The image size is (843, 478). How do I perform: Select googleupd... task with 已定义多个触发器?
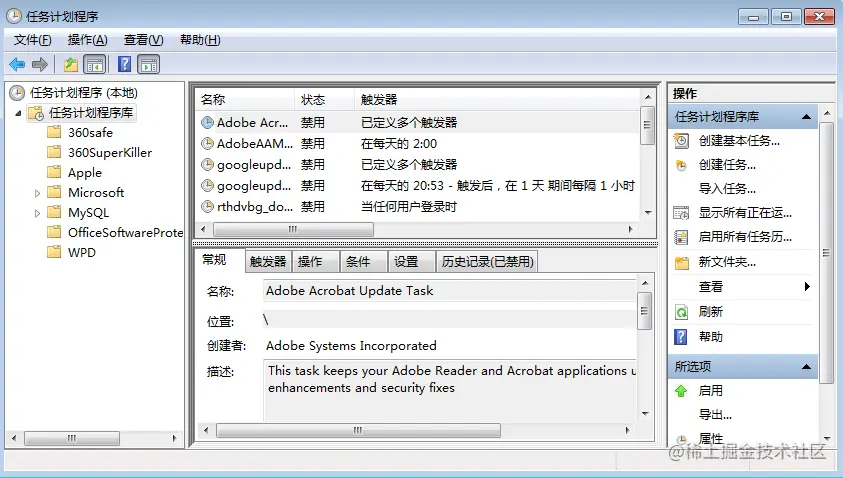coord(417,165)
